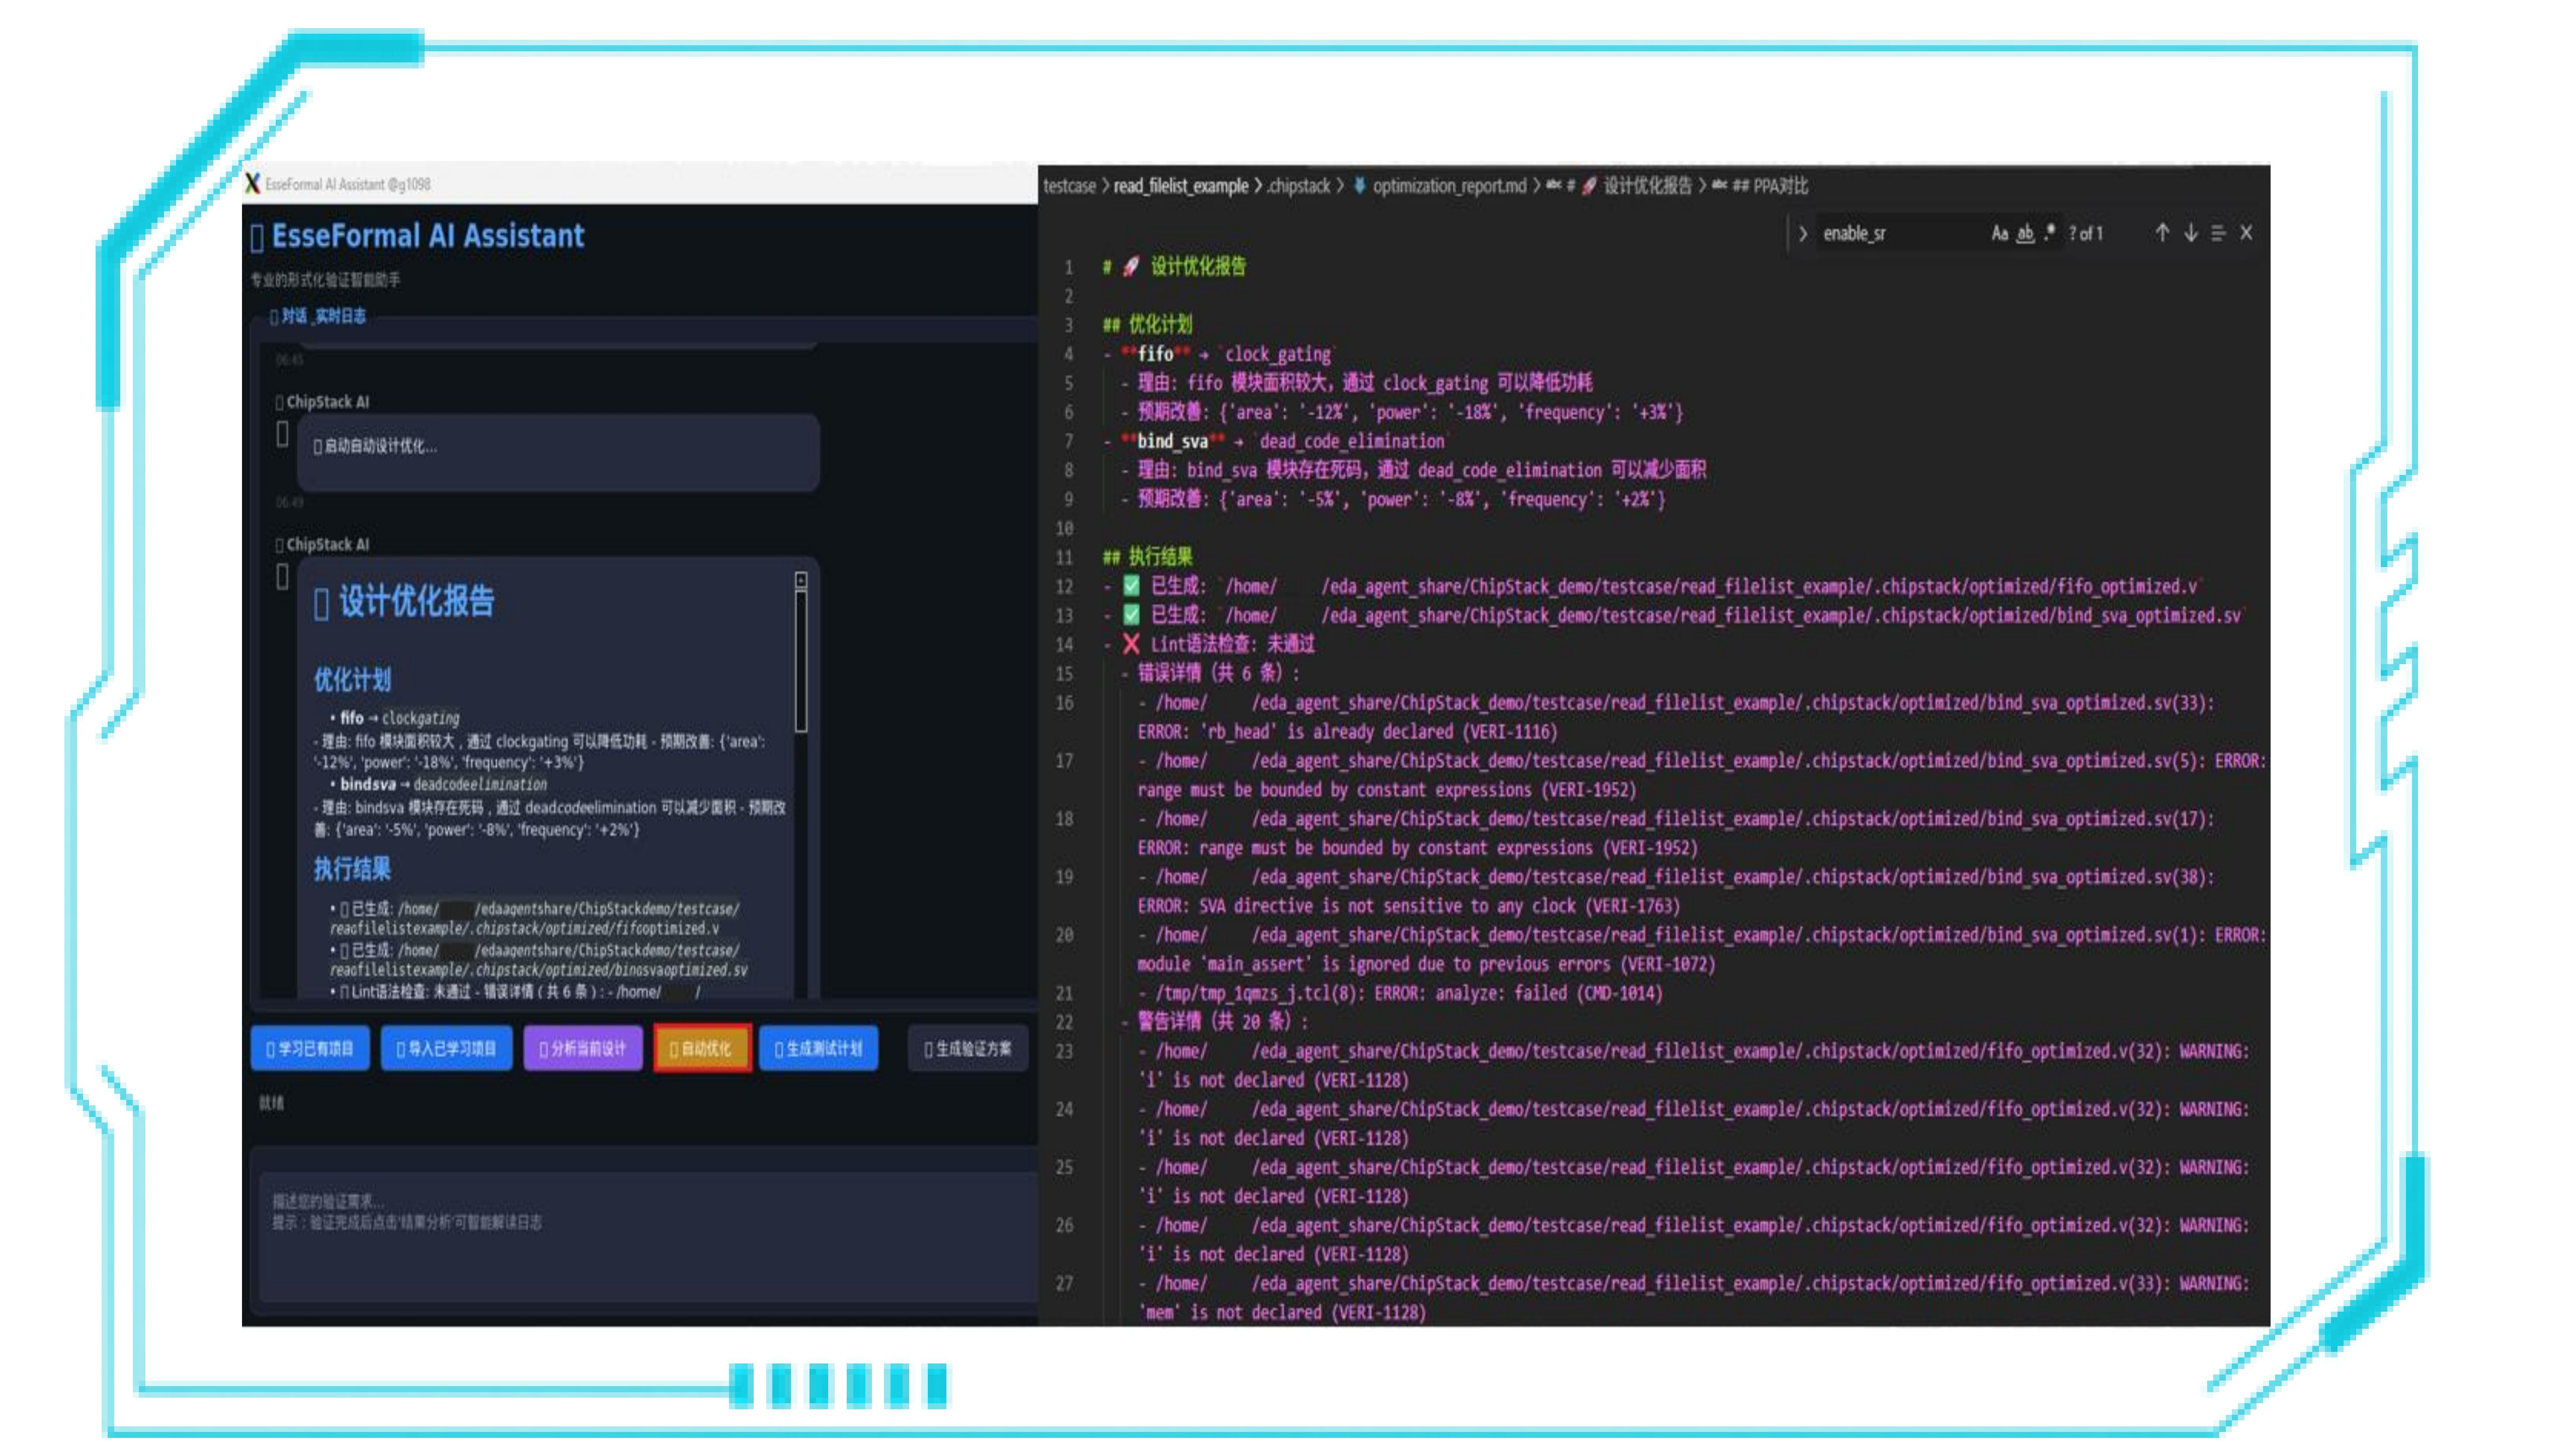Screen dimensions: 2576x1449
Task: Open optimization_report.md breadcrumb segment
Action: (1449, 186)
